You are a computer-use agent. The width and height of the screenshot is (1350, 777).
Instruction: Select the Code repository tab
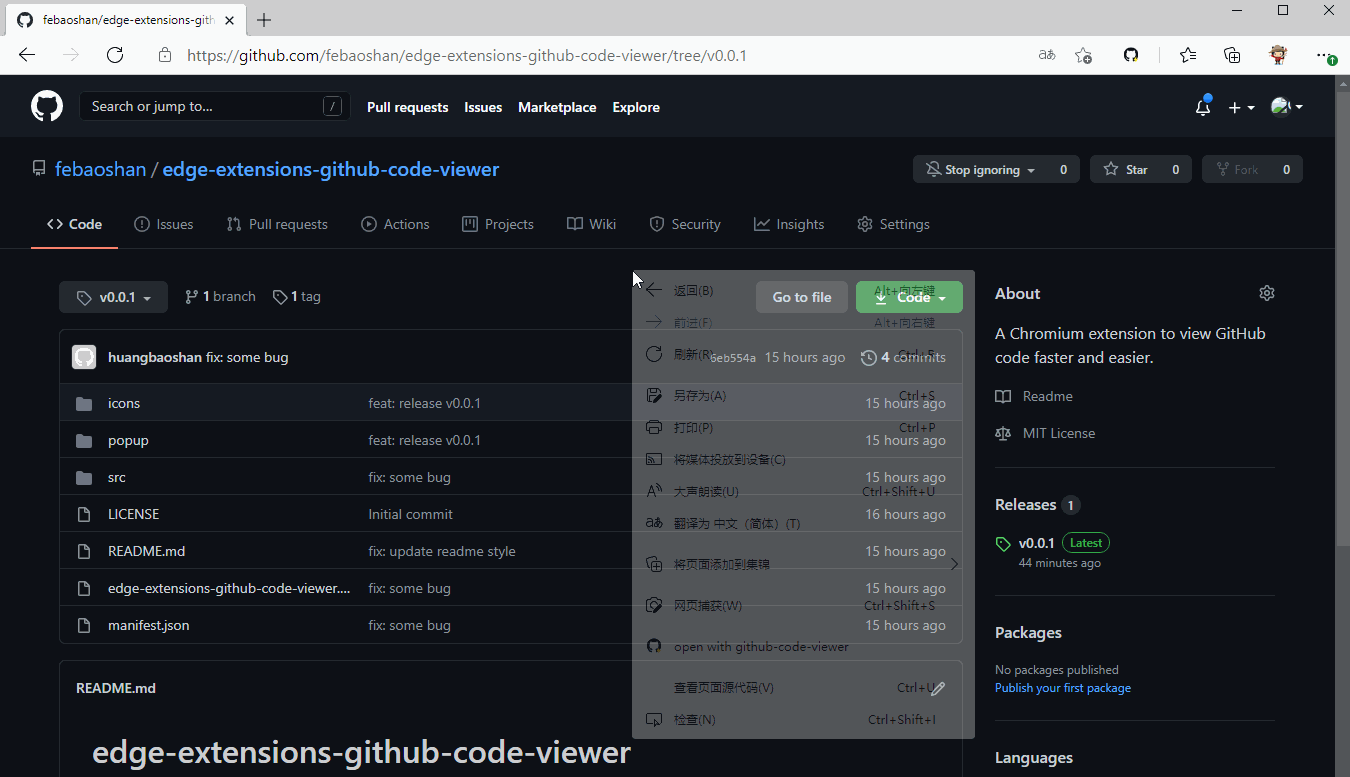click(x=75, y=224)
